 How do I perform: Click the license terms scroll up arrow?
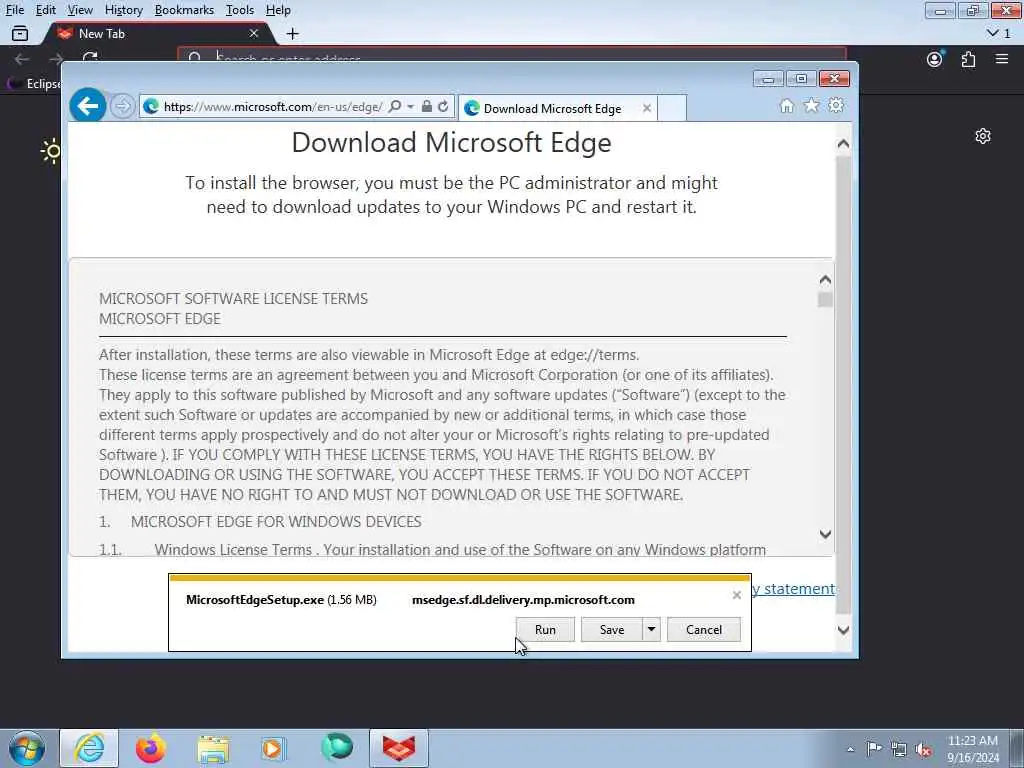[825, 280]
